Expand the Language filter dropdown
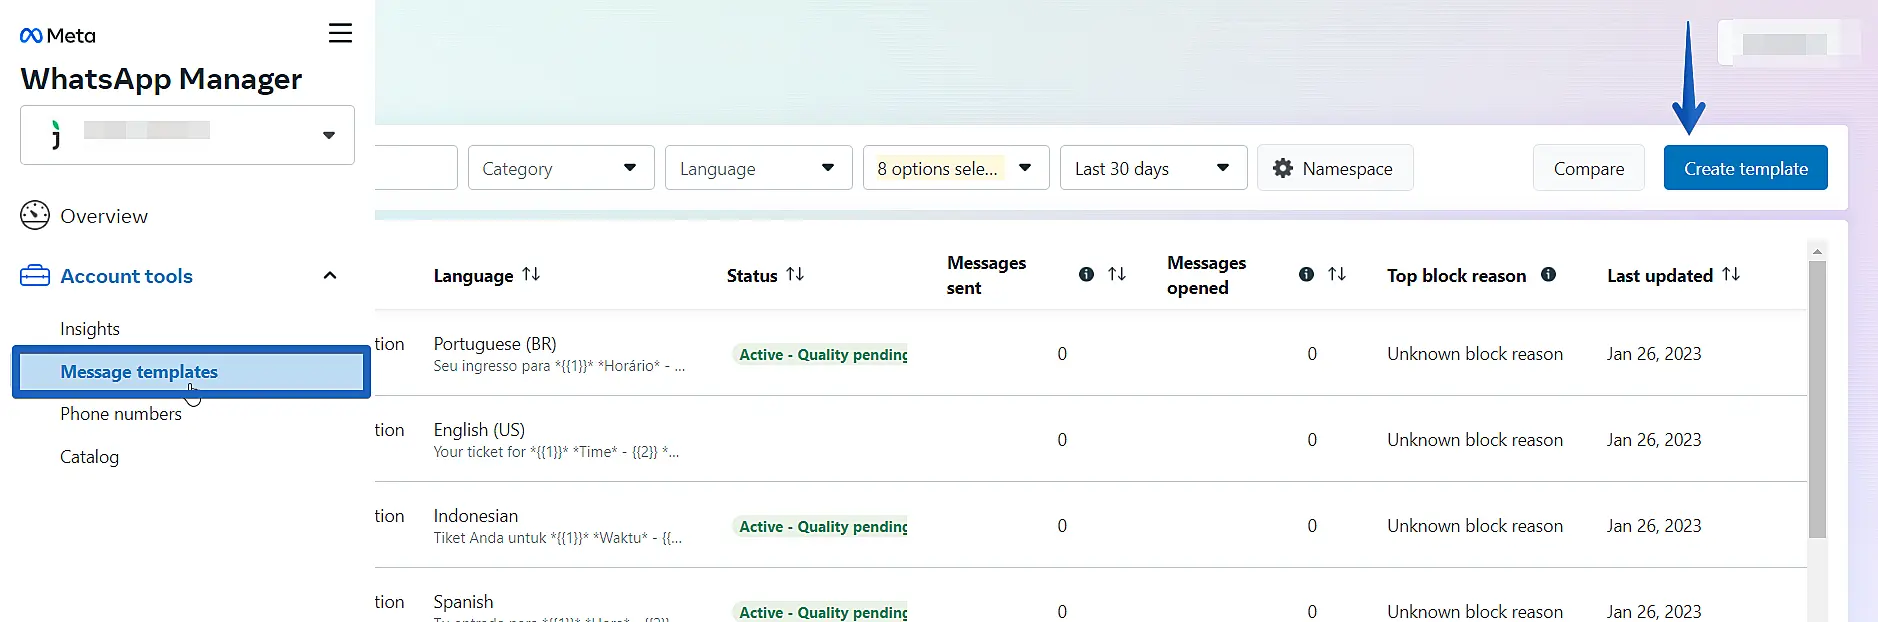The height and width of the screenshot is (622, 1878). click(x=758, y=168)
